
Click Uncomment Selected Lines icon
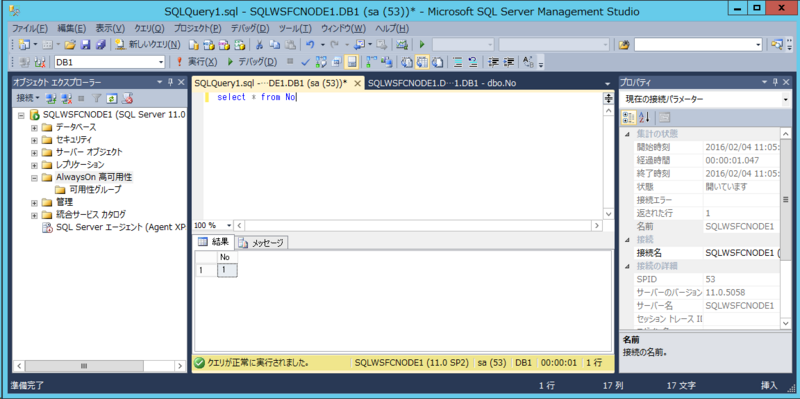coord(473,62)
